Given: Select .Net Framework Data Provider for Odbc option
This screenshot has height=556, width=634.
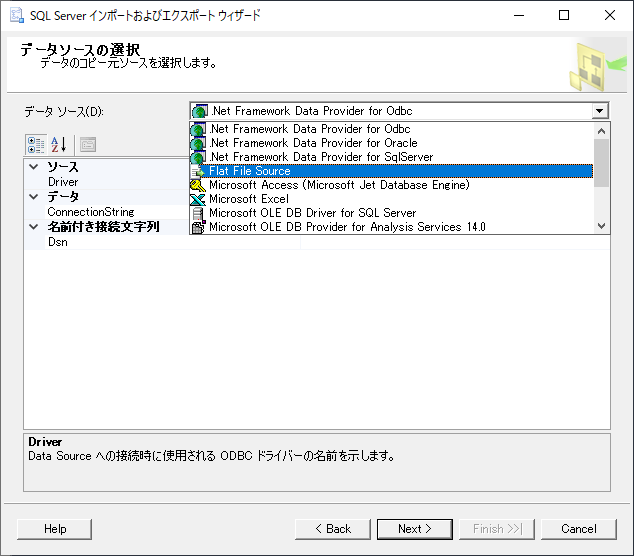Looking at the screenshot, I should click(309, 129).
